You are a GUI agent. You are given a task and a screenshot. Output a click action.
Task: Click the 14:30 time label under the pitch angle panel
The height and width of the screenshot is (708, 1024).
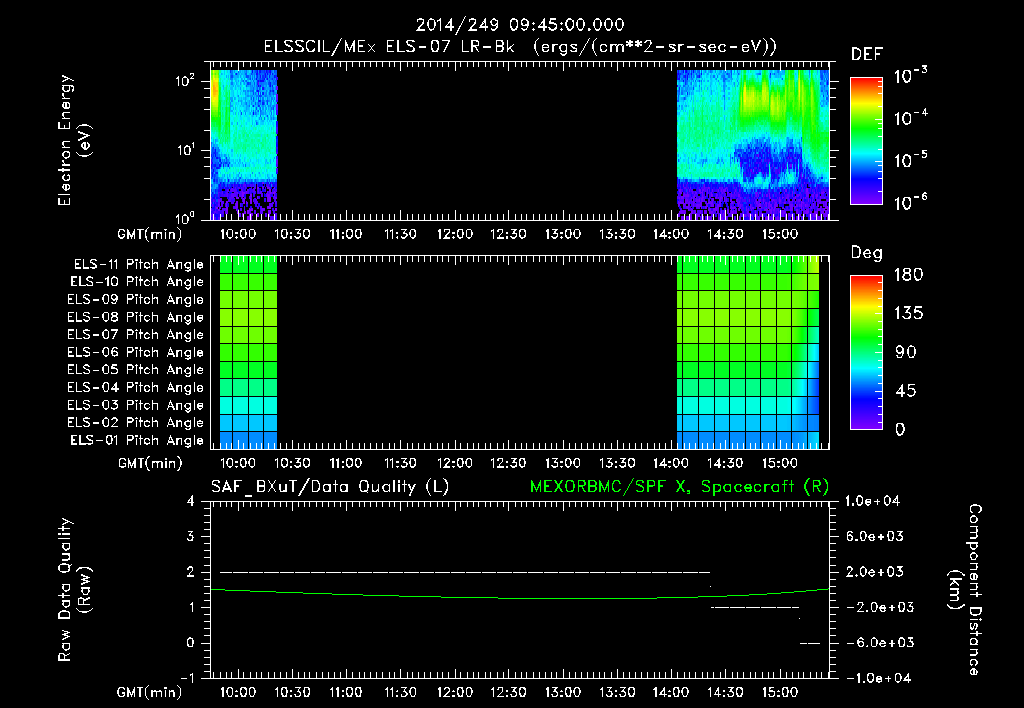tap(726, 464)
